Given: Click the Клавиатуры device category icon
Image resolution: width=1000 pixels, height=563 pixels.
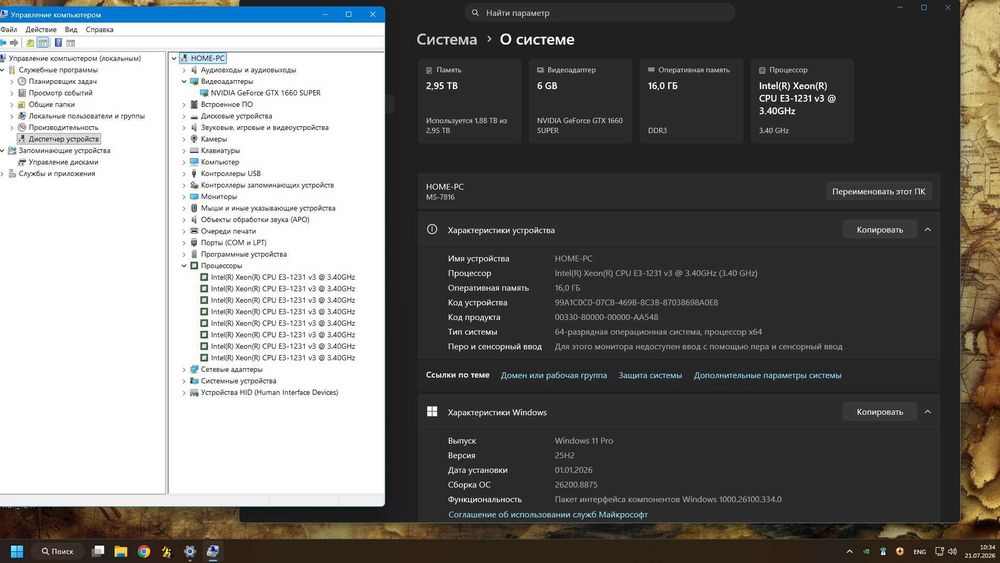Looking at the screenshot, I should click(194, 150).
